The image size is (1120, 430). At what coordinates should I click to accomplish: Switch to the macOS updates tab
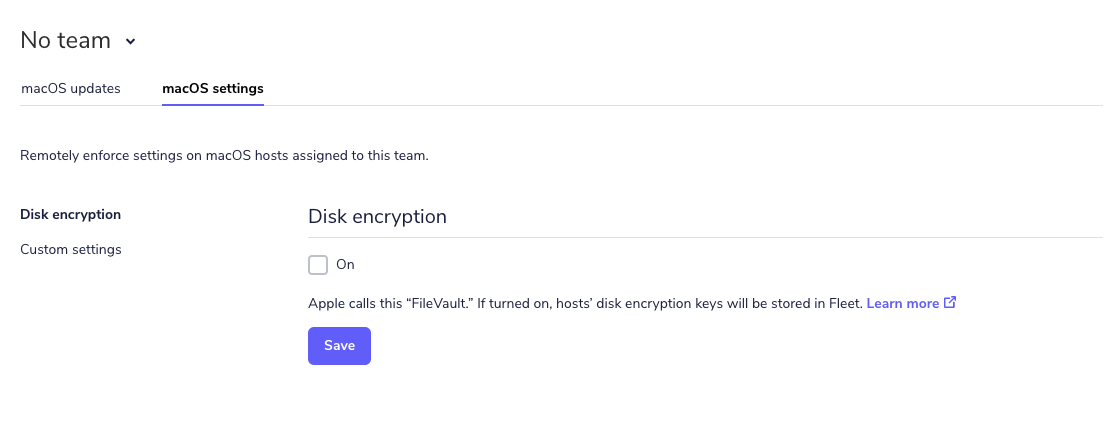71,88
